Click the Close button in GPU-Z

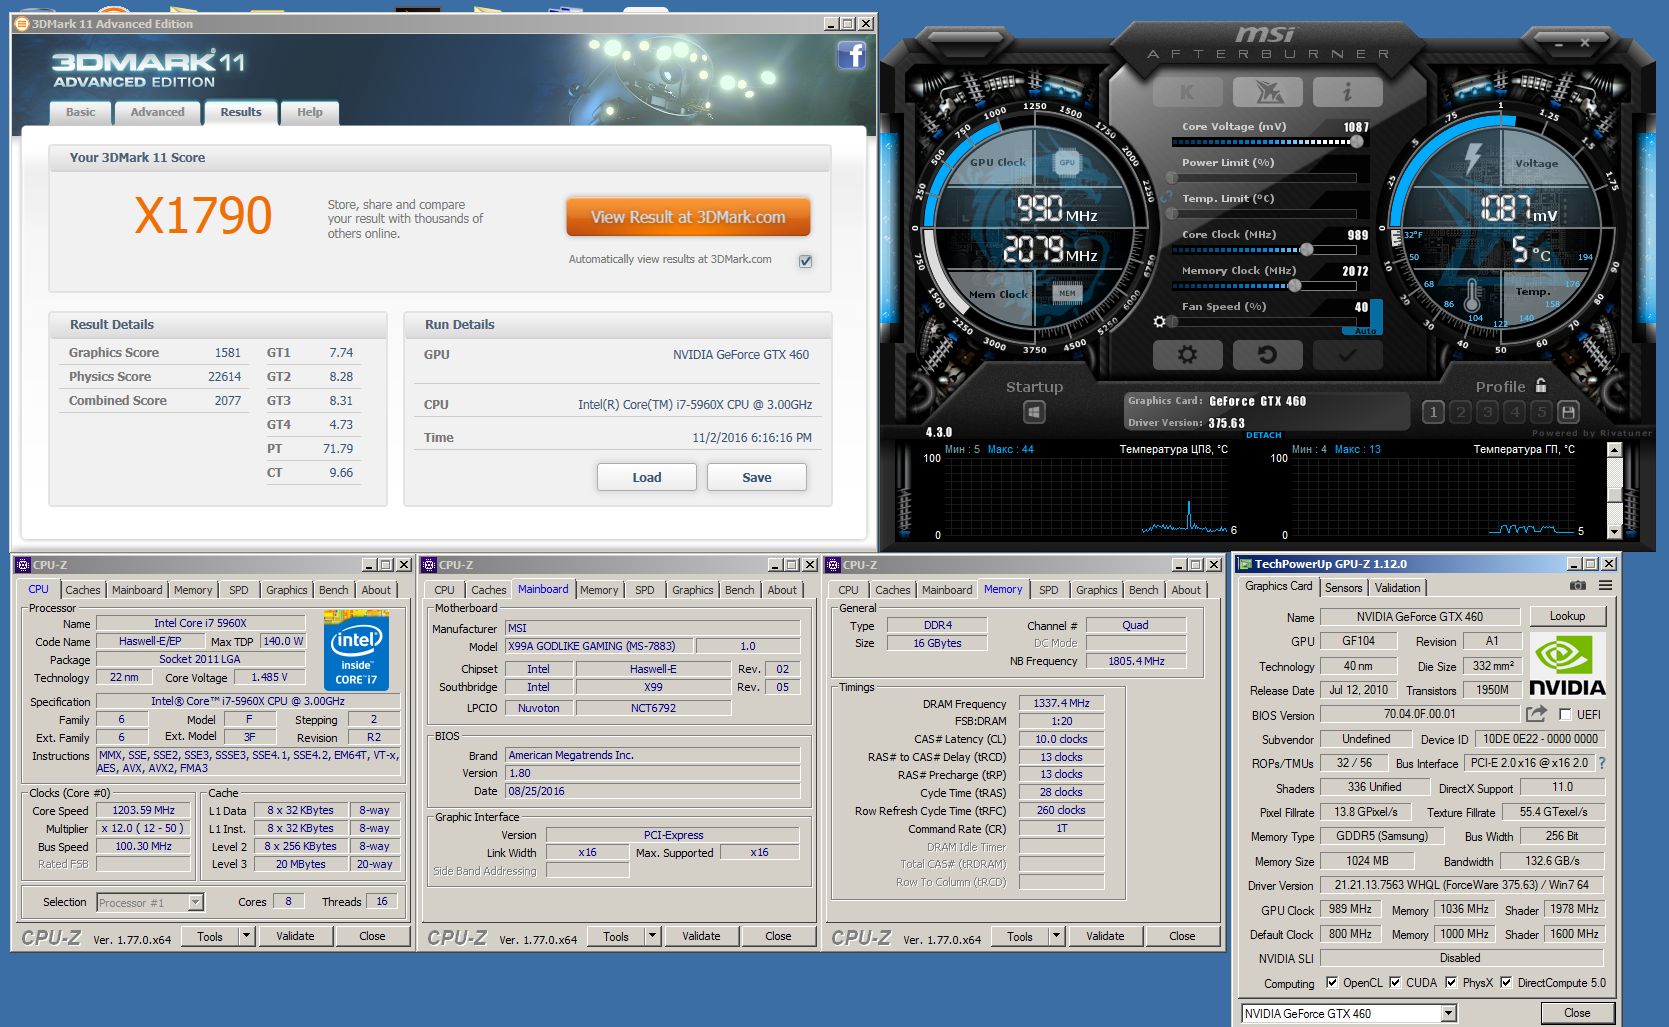click(x=1577, y=1013)
